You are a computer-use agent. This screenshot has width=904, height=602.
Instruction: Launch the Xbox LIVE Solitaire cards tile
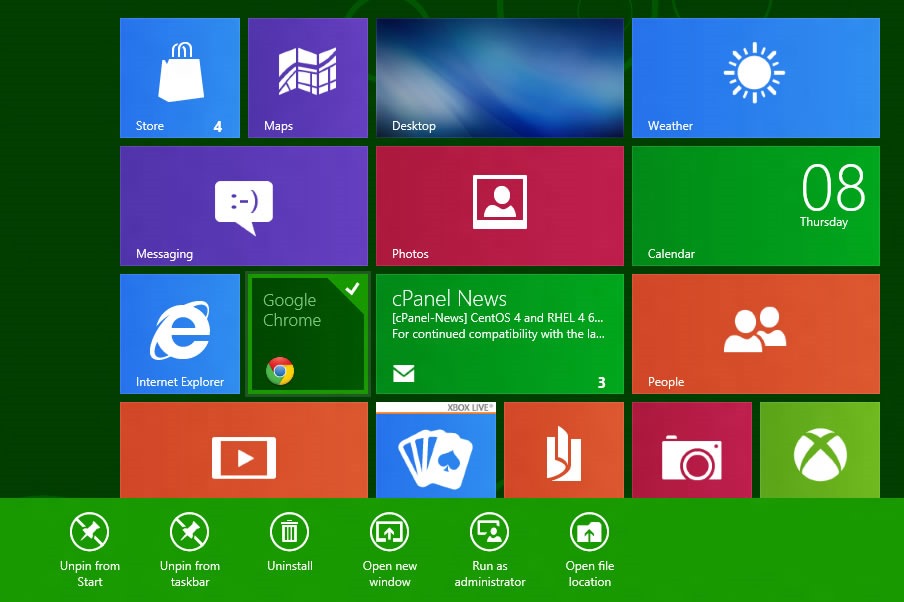click(x=436, y=452)
